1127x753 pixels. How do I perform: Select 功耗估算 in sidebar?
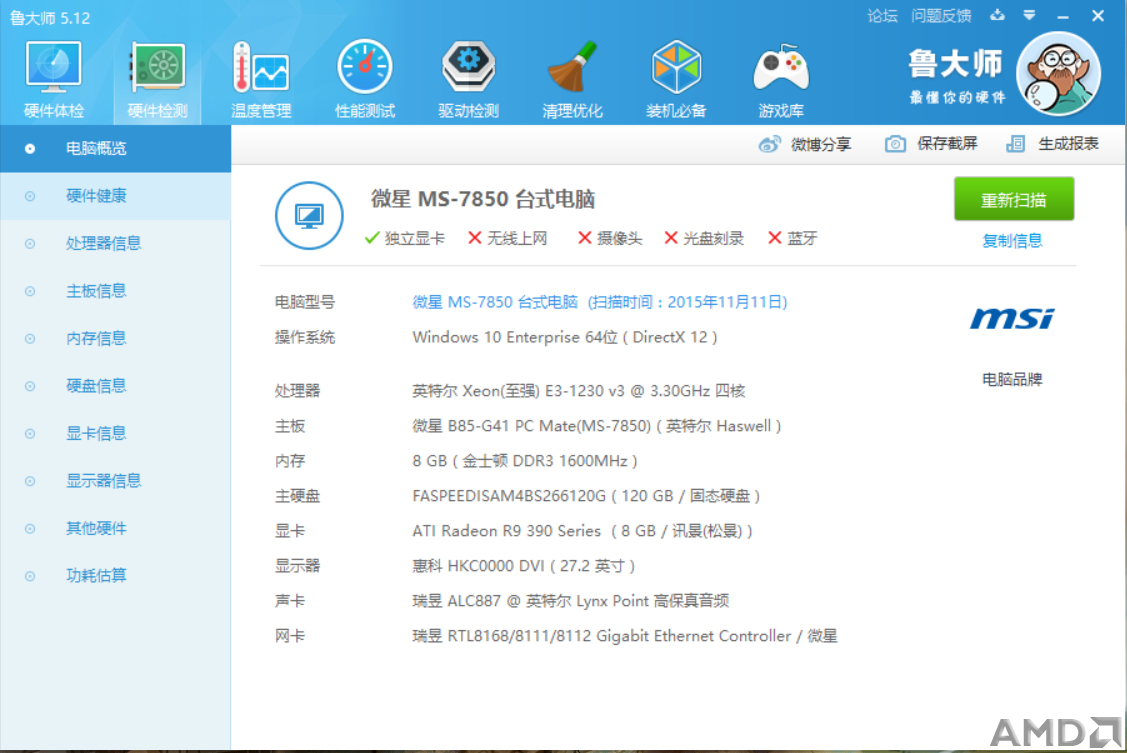[115, 576]
